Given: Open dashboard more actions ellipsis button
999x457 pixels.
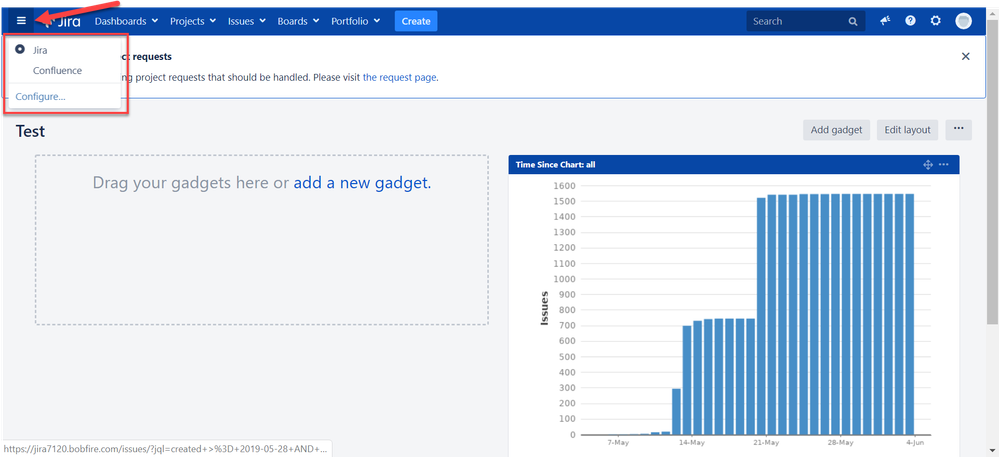Looking at the screenshot, I should tap(959, 129).
